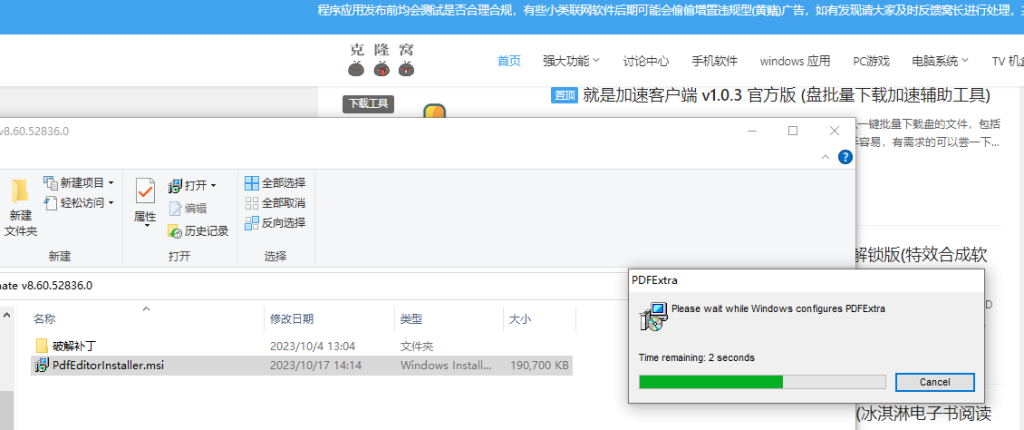Click the 打开 open button
The width and height of the screenshot is (1024, 430).
[x=188, y=186]
